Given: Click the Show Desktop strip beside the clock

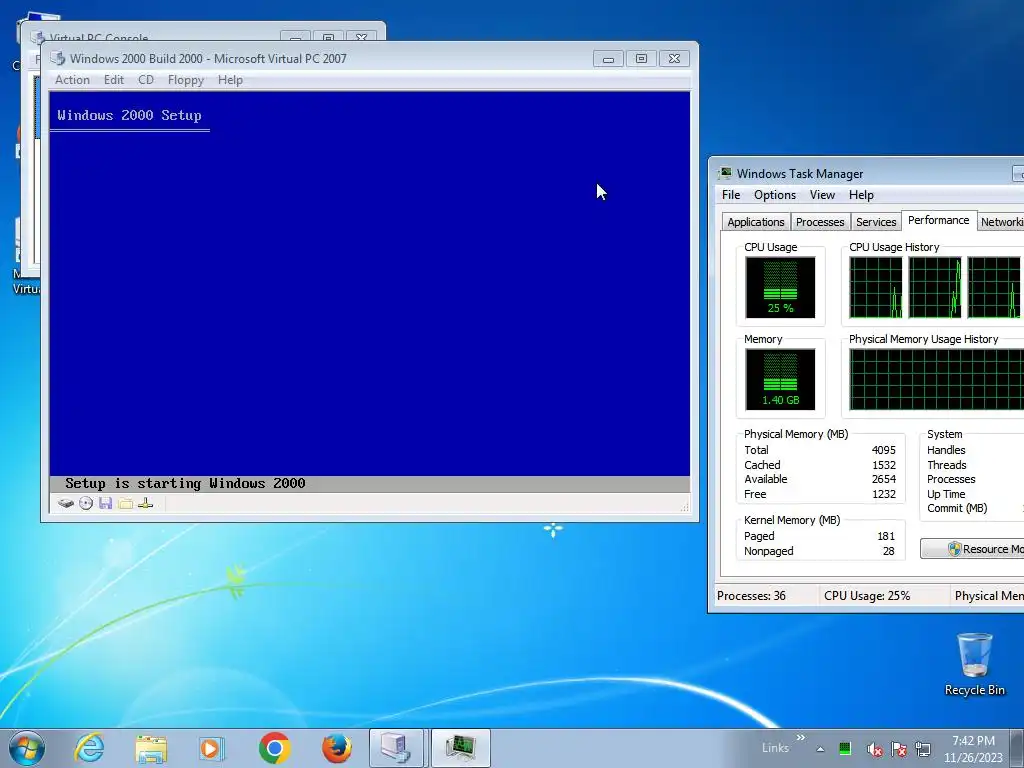Looking at the screenshot, I should pos(1019,748).
